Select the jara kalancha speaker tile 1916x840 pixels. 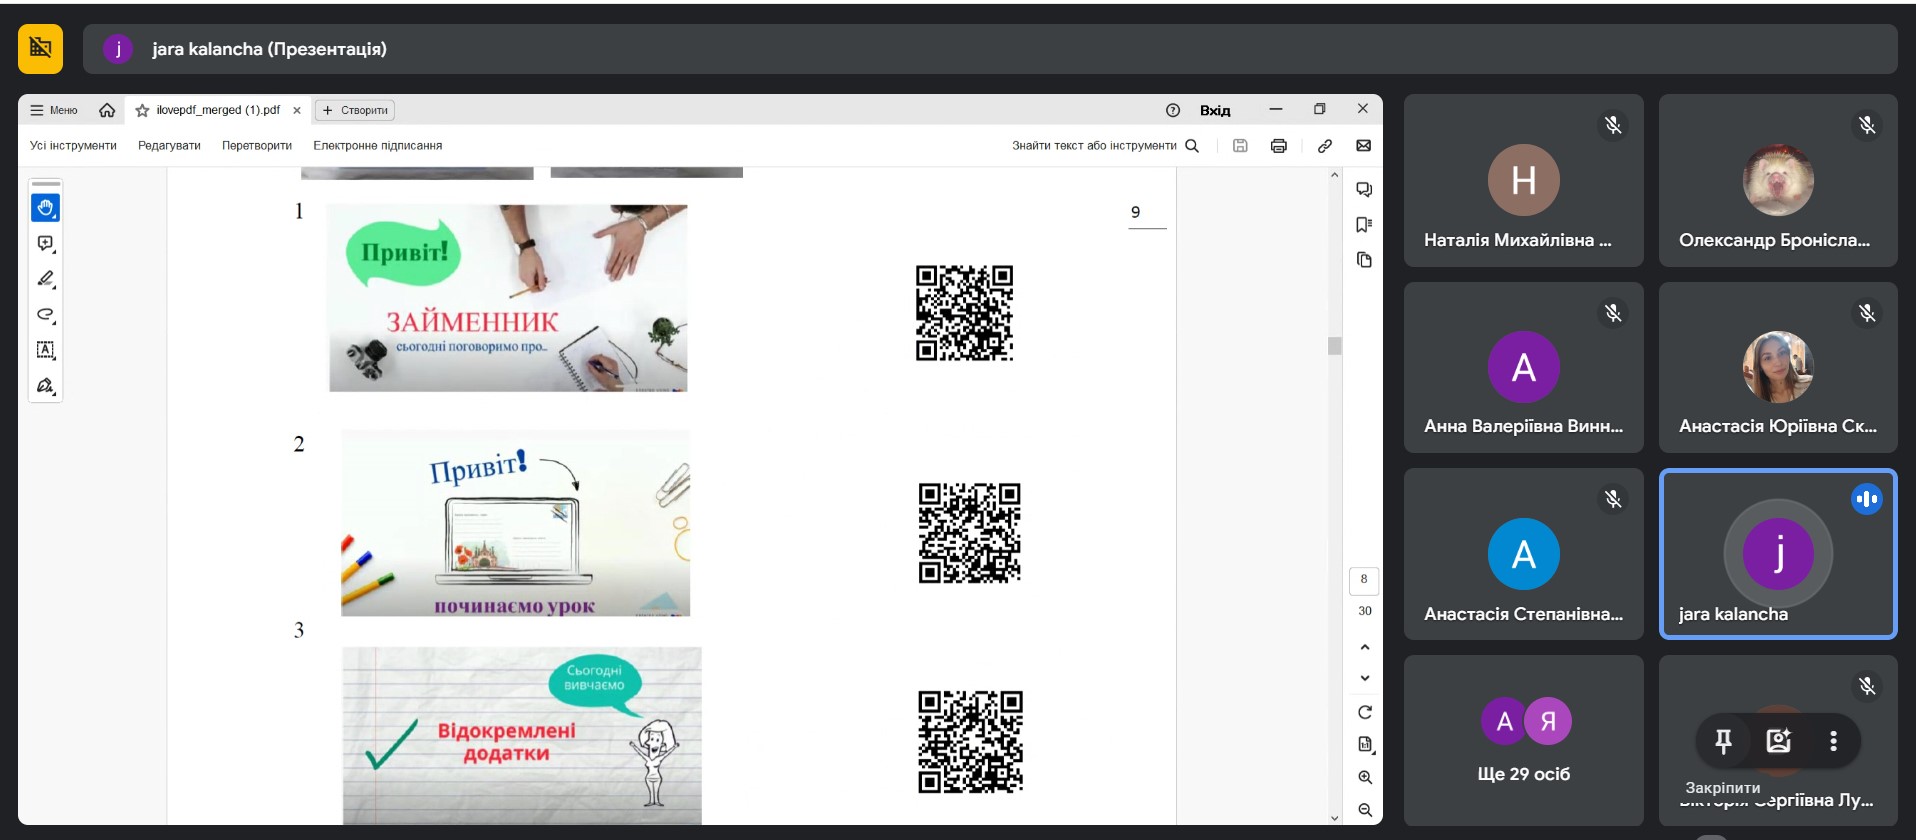pyautogui.click(x=1778, y=554)
